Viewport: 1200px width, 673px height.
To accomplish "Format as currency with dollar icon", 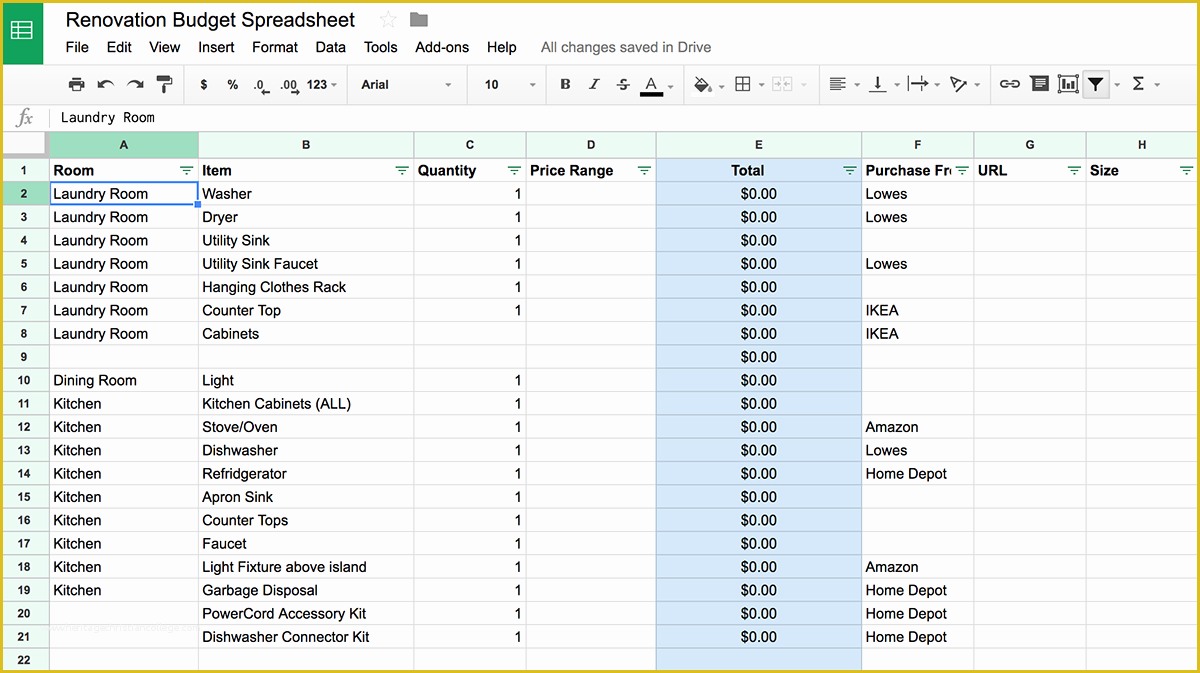I will coord(204,85).
